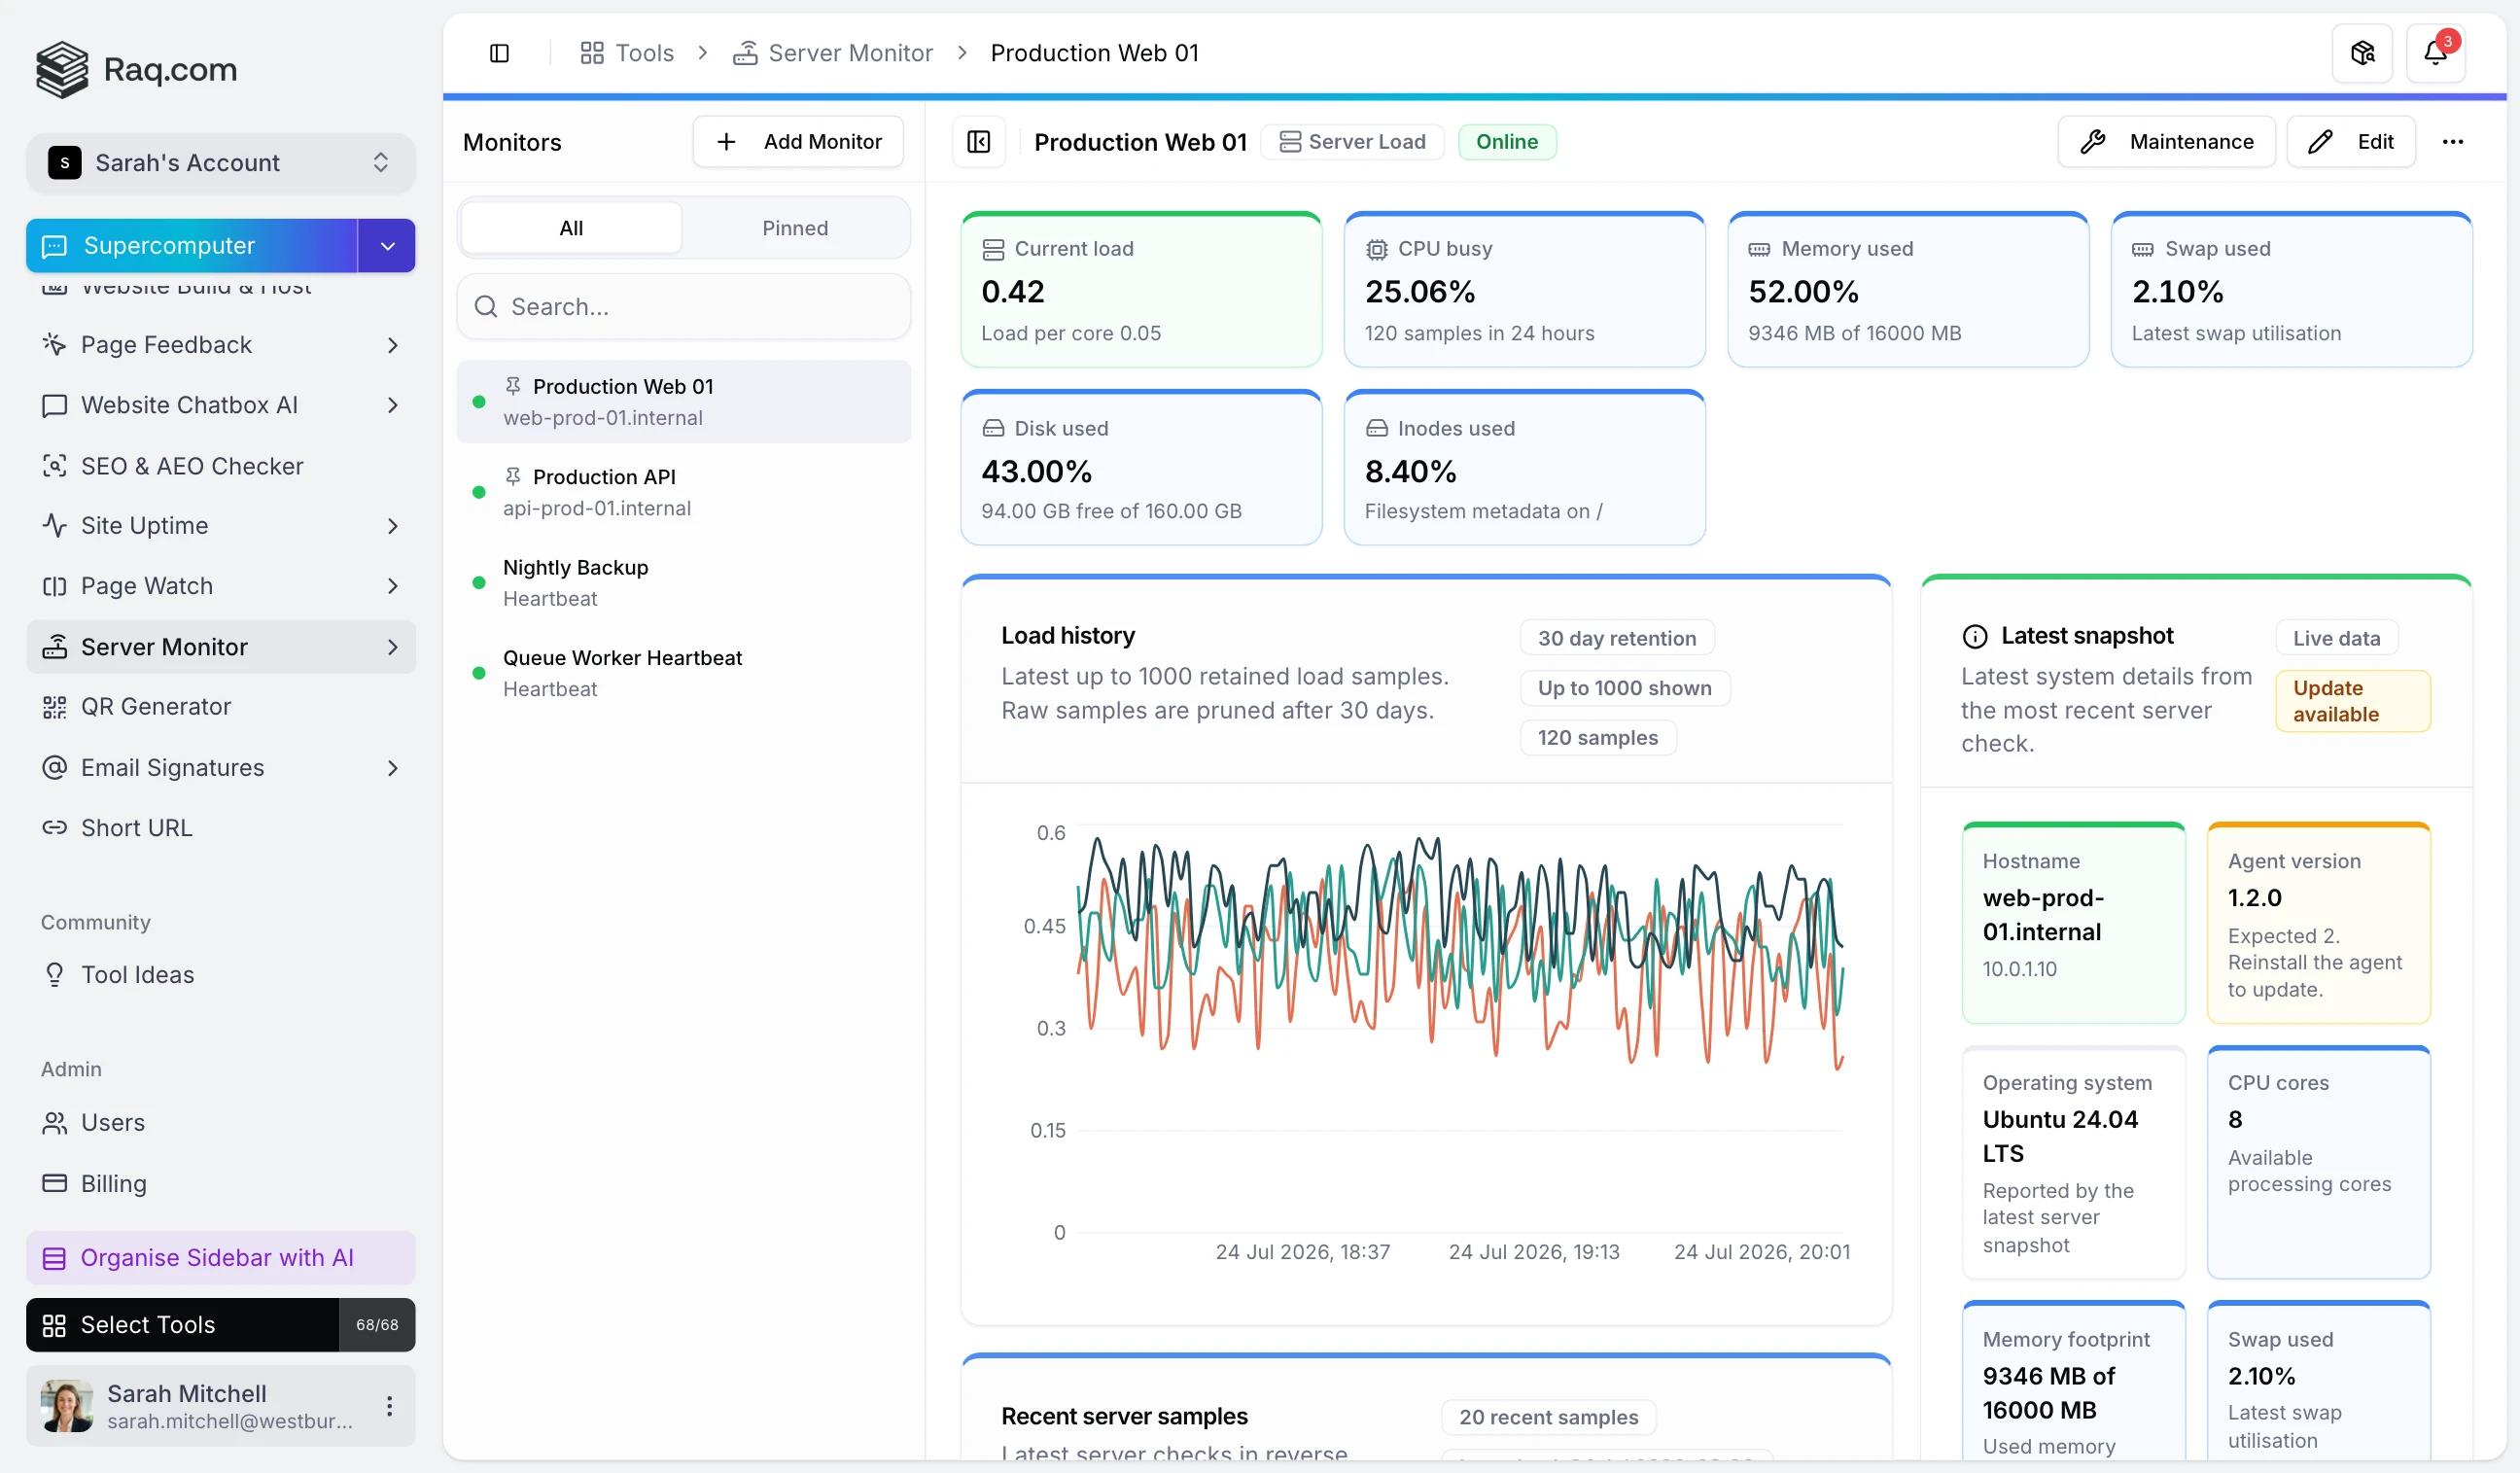This screenshot has height=1473, width=2520.
Task: Open the Supercomputer dropdown arrow
Action: pos(387,246)
